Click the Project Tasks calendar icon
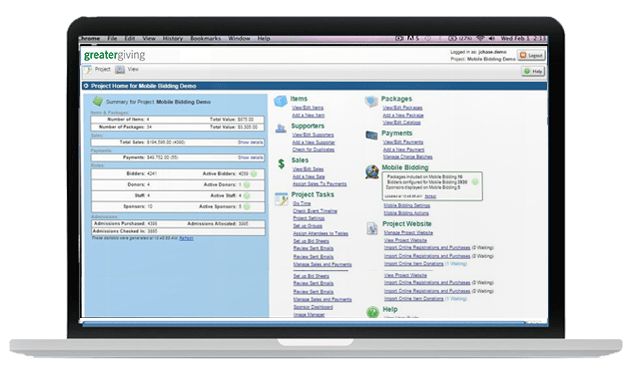 pyautogui.click(x=281, y=199)
